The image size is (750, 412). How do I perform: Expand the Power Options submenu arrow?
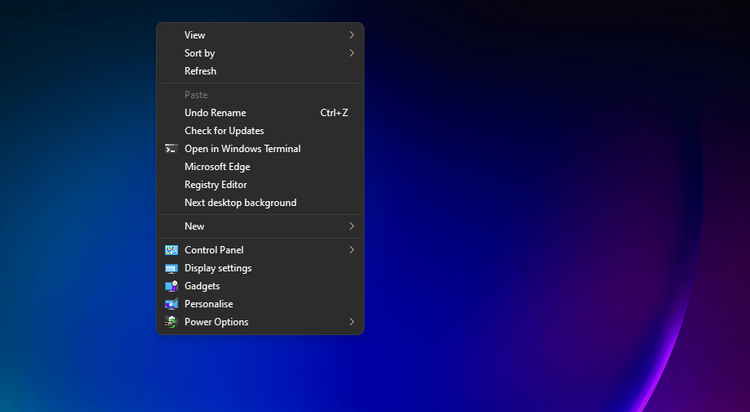point(352,322)
